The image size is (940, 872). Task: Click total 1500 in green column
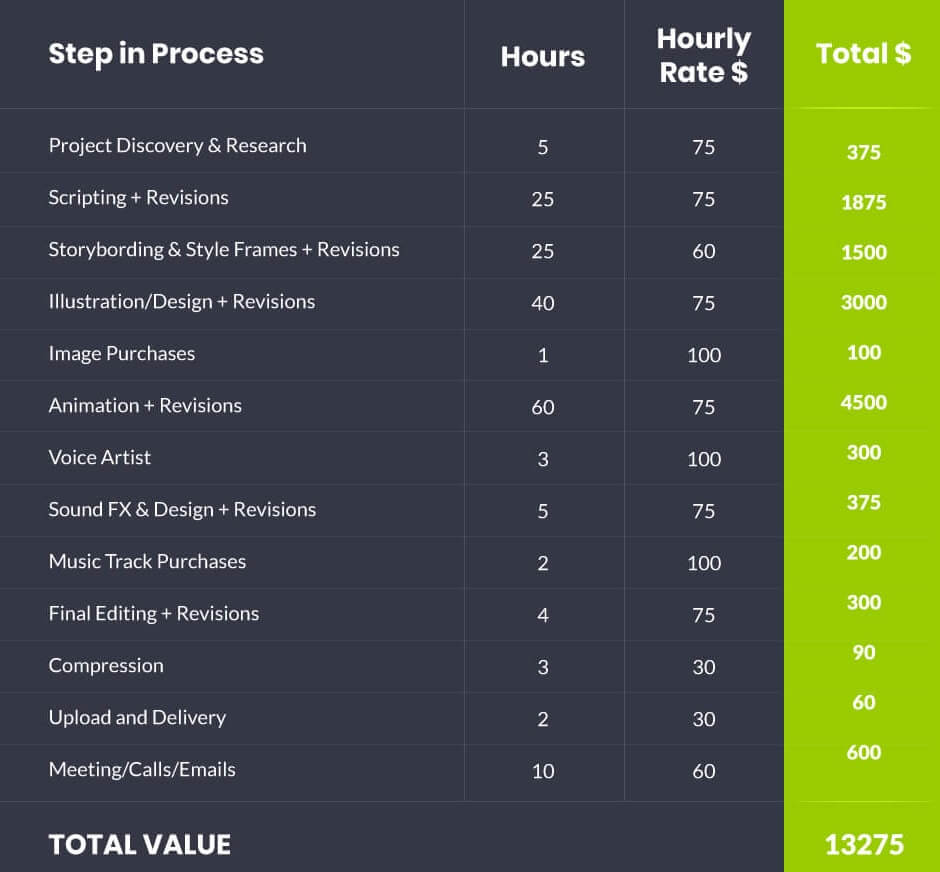[x=864, y=252]
